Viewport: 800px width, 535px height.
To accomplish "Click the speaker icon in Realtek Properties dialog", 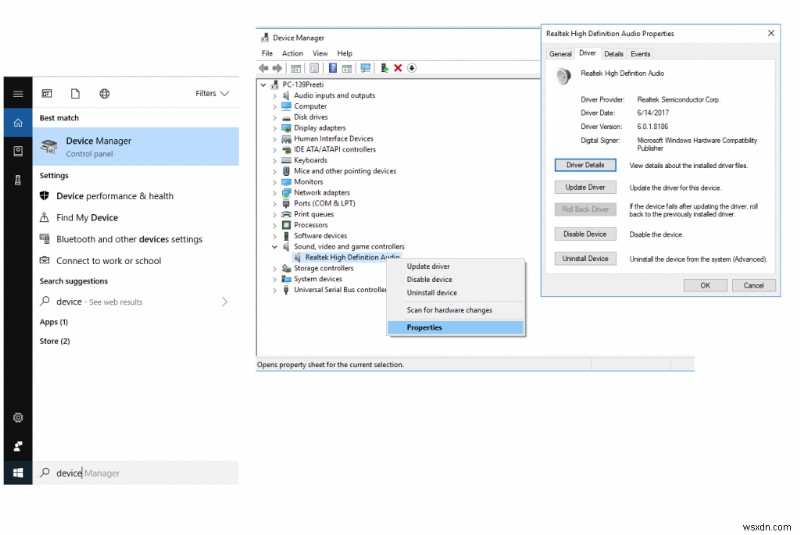I will coord(563,77).
